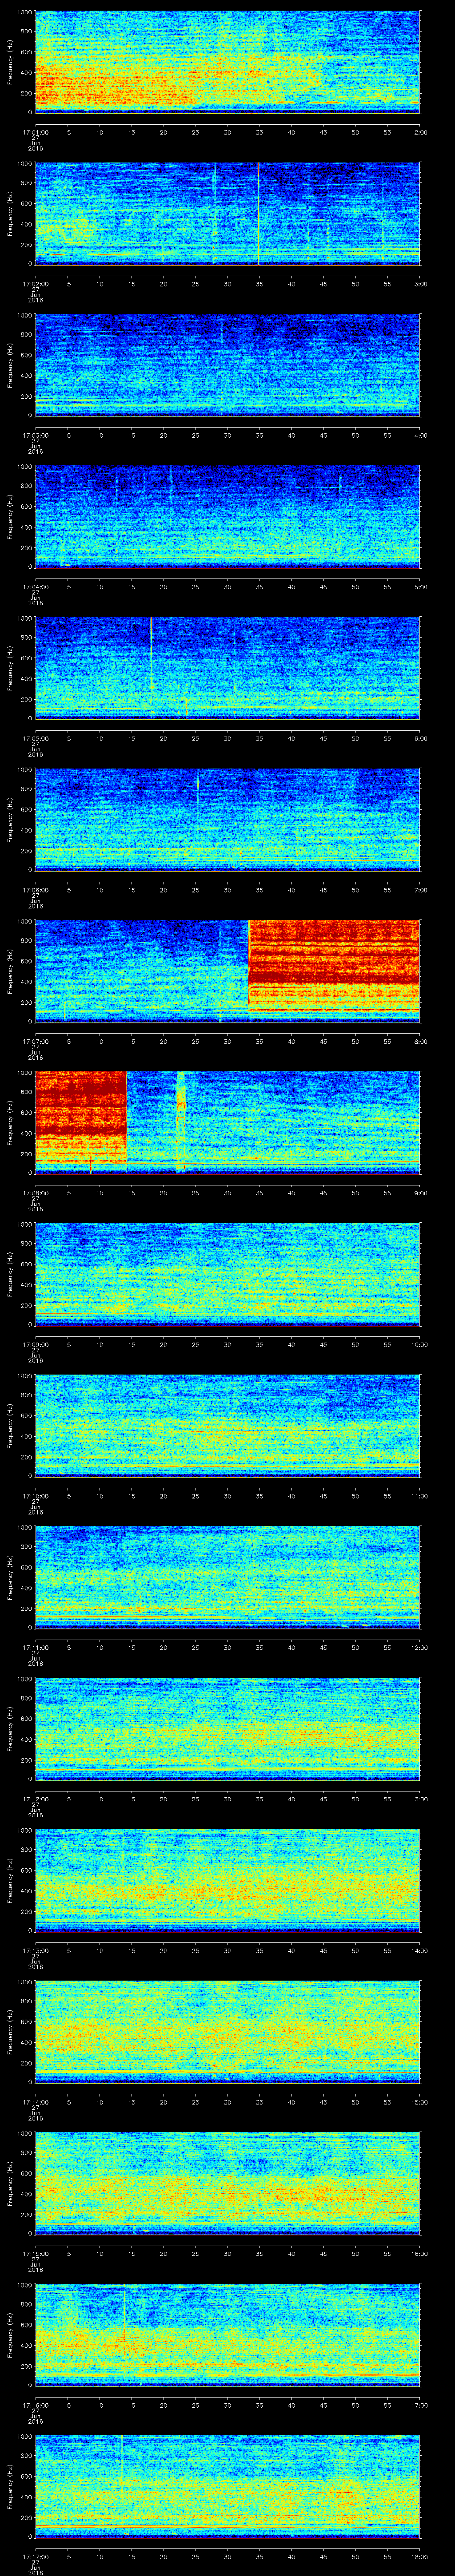Click the "17:14:00" time axis label
The width and height of the screenshot is (455, 2576).
(x=35, y=2101)
